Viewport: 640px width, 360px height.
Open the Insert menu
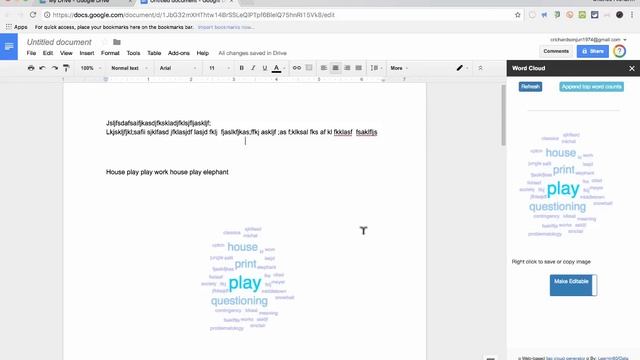[87, 53]
